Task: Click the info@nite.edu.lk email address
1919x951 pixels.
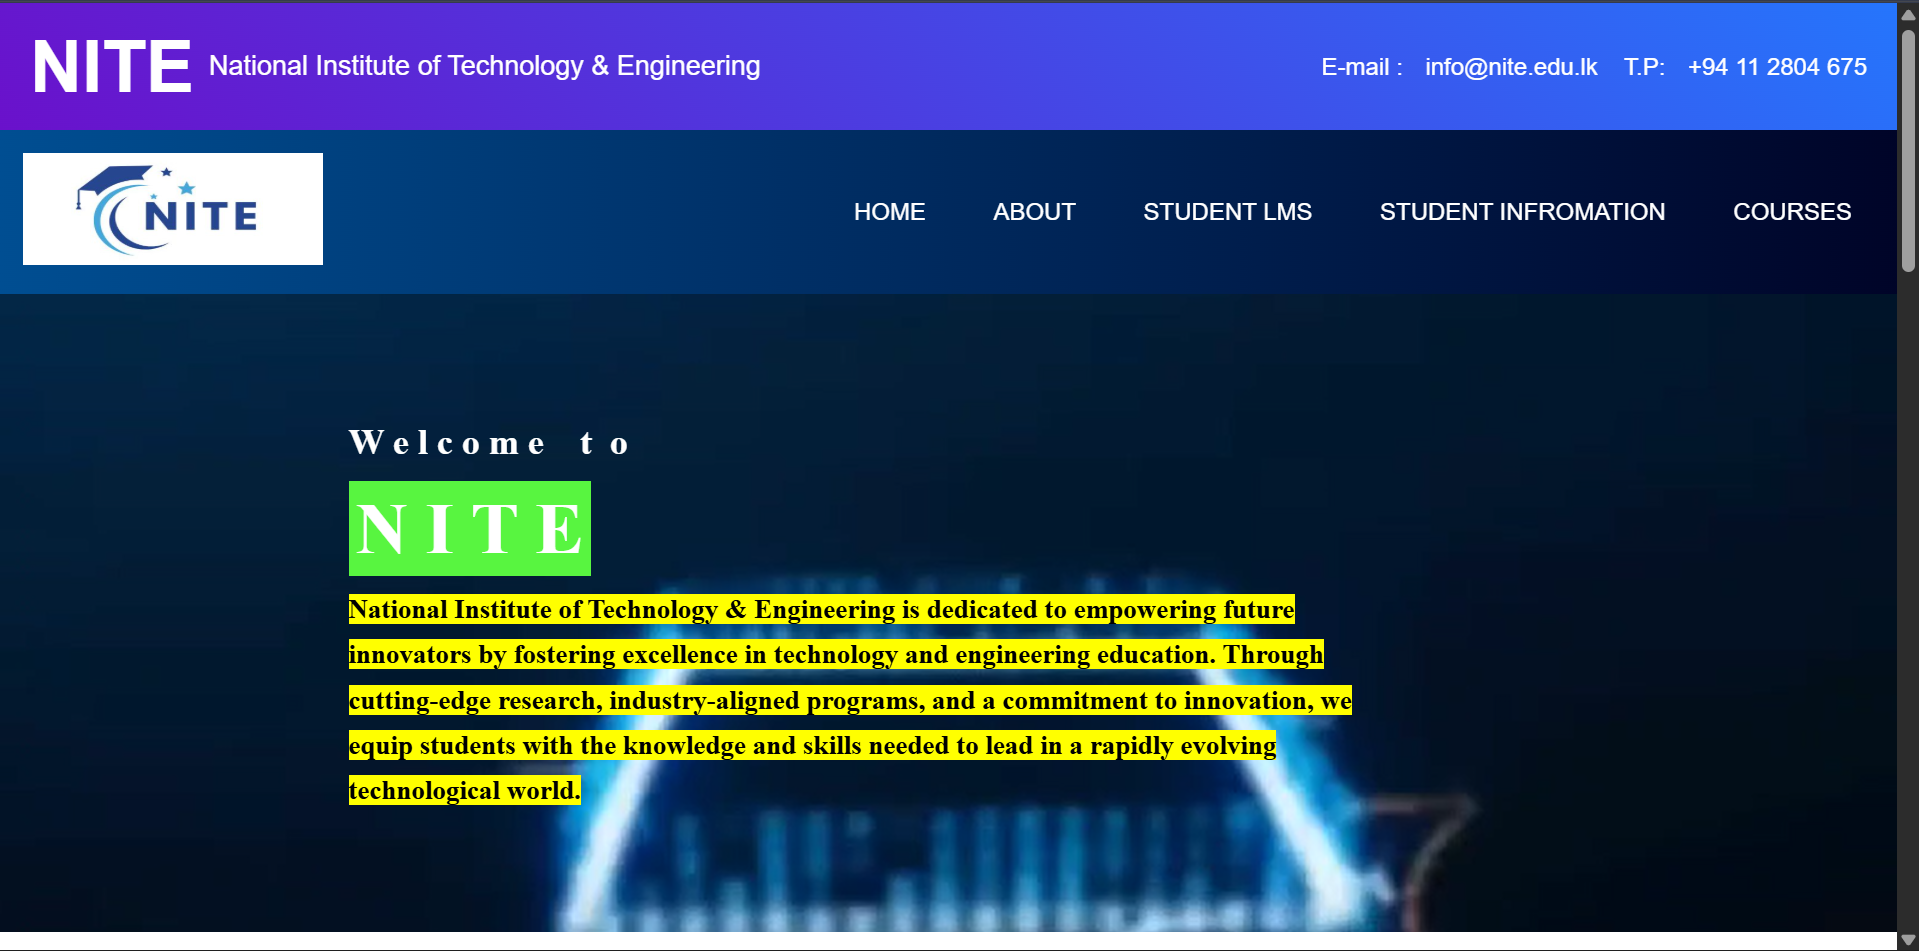Action: [x=1510, y=67]
